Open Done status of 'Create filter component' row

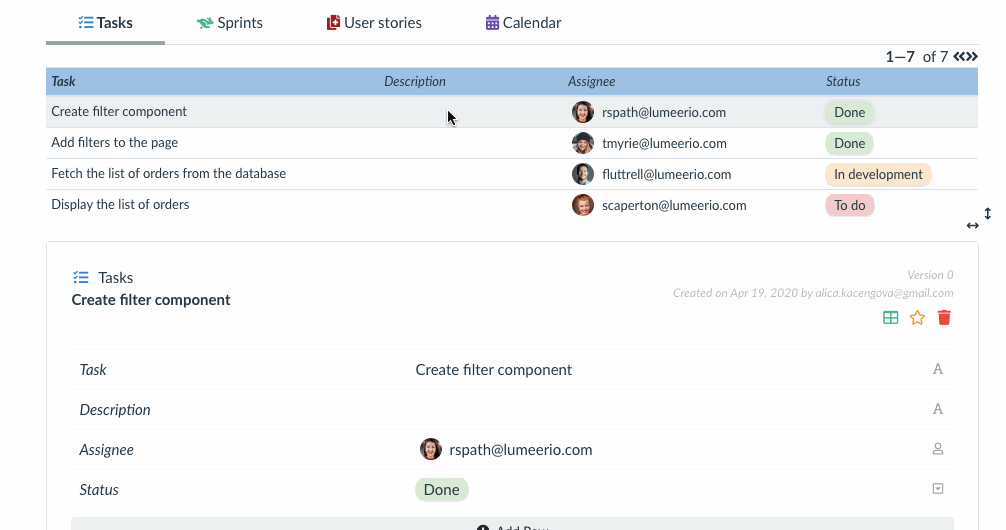(x=849, y=112)
